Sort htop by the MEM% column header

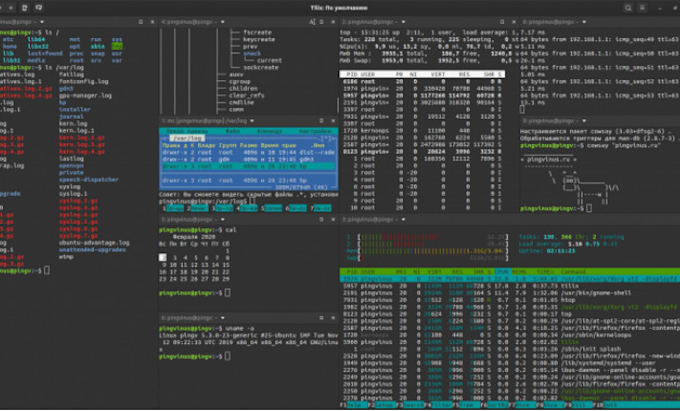click(x=519, y=272)
